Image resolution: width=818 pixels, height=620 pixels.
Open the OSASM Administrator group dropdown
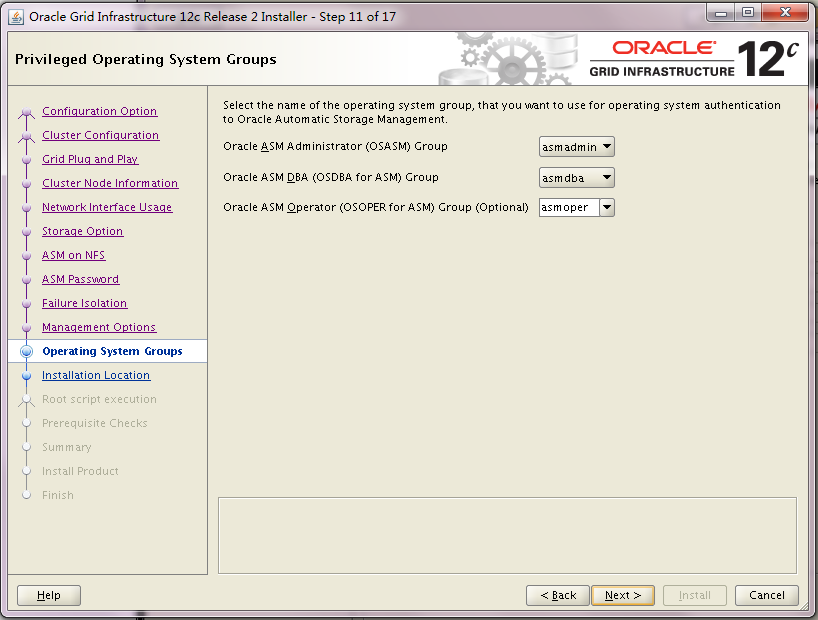pyautogui.click(x=577, y=147)
